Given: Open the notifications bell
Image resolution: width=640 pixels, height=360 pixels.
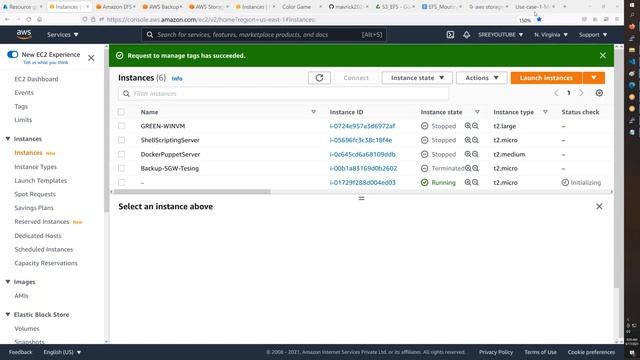Looking at the screenshot, I should (x=466, y=35).
